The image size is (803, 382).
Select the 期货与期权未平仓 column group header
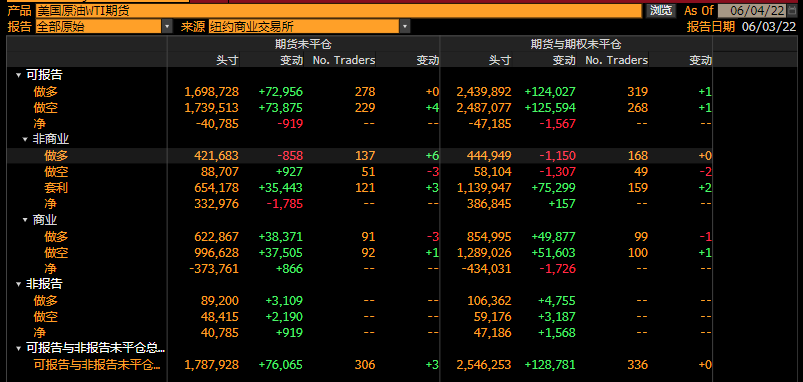click(x=576, y=45)
